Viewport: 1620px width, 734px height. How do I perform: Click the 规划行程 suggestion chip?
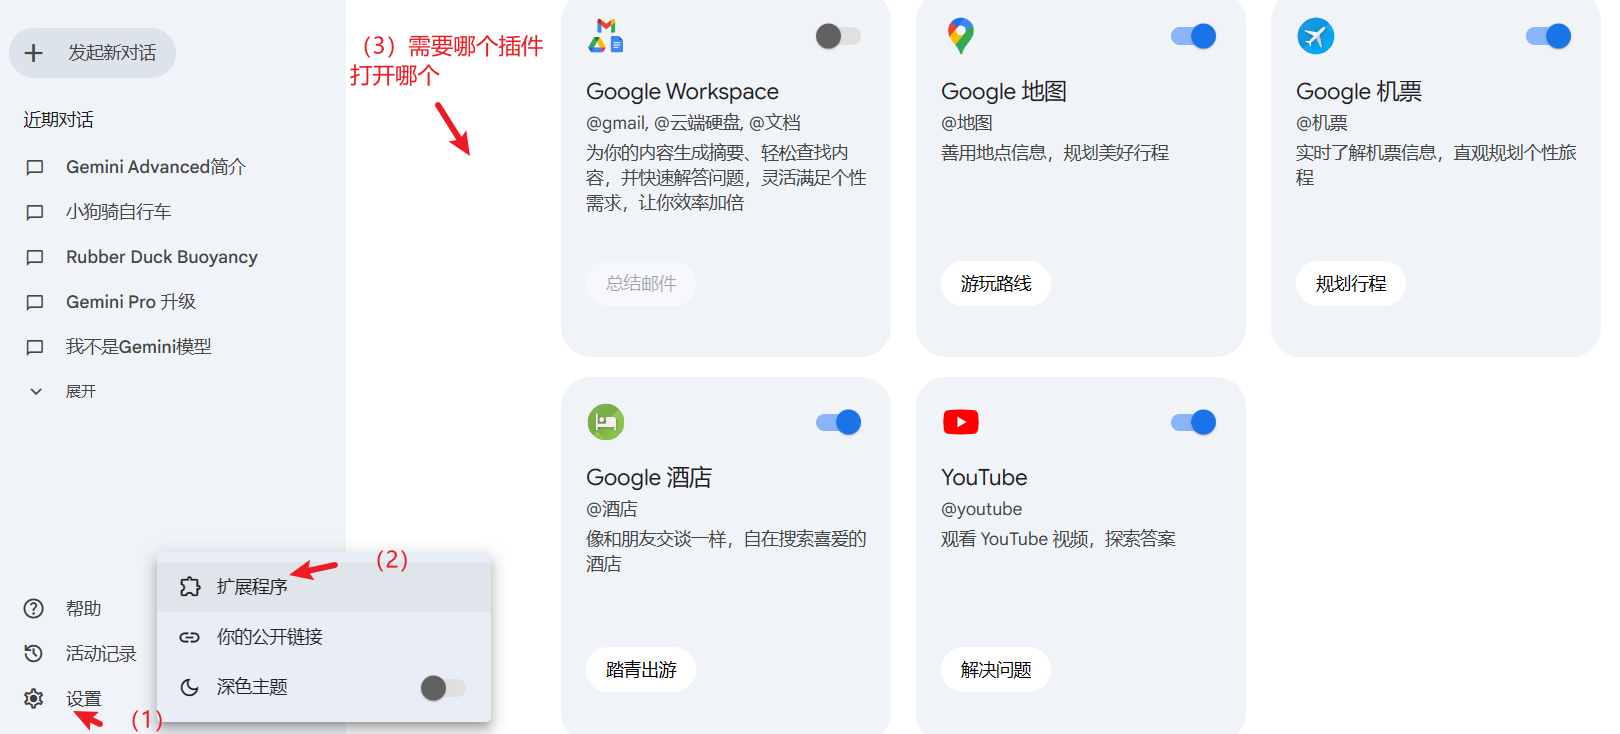tap(1351, 284)
